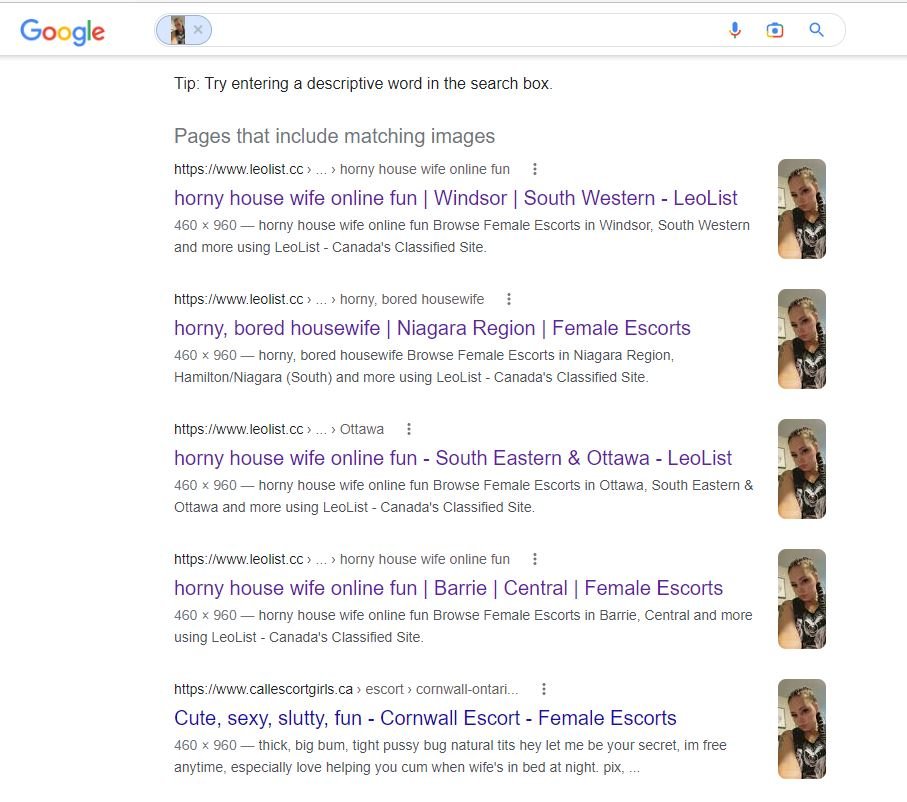Start voice search with microphone icon
Screen dimensions: 907x802
coord(735,30)
